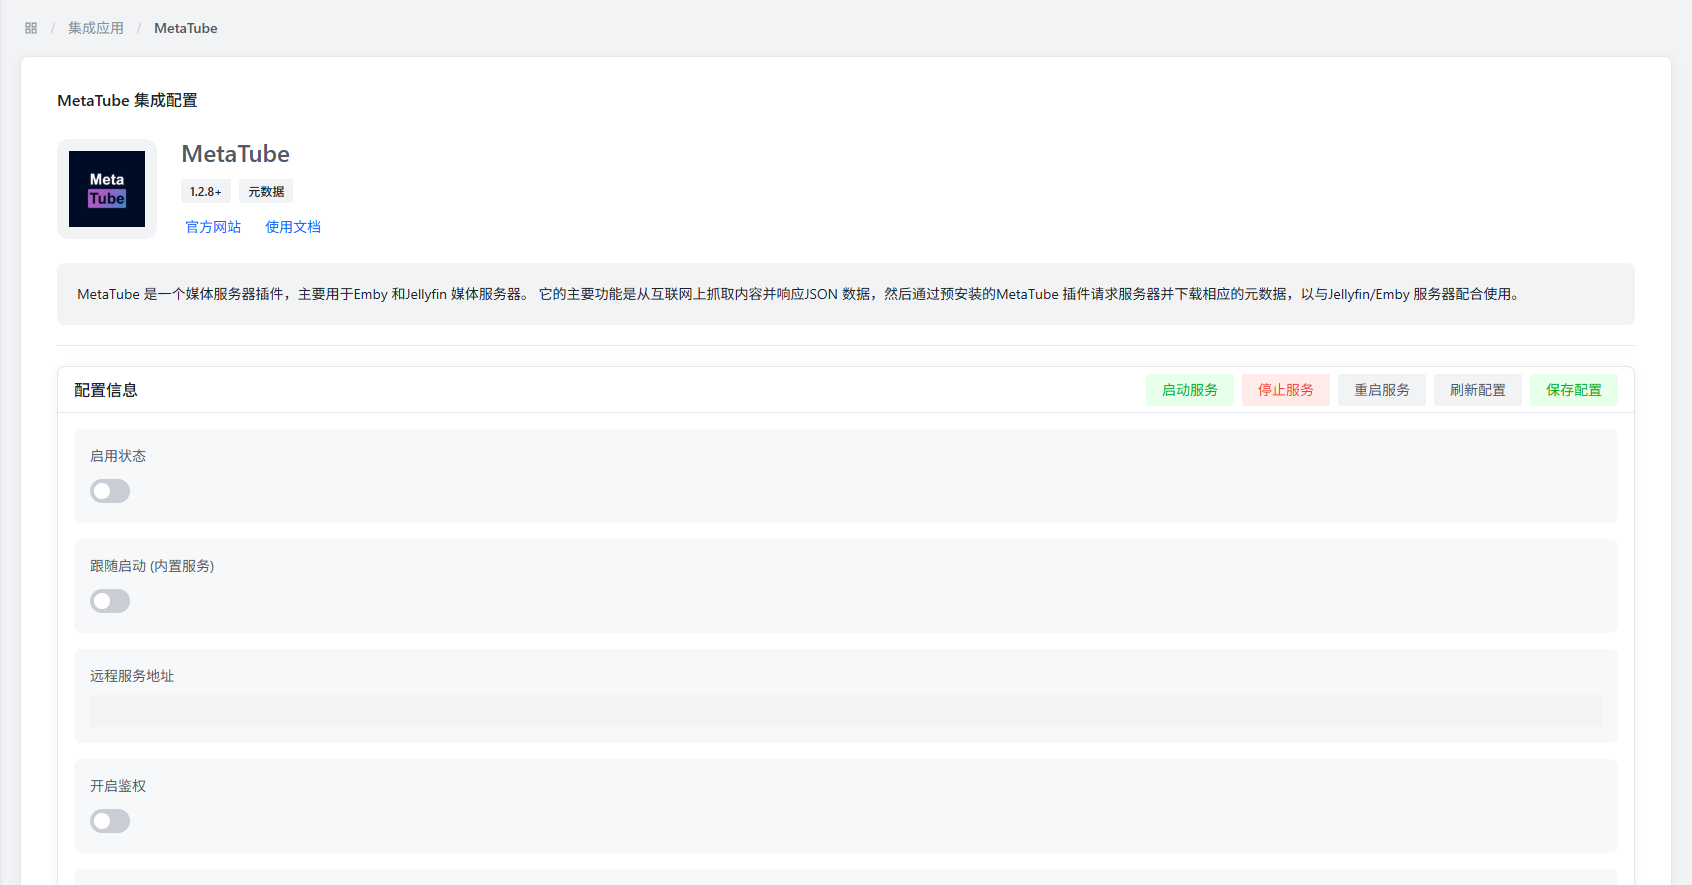Viewport: 1692px width, 885px height.
Task: Click the breadcrumb home grid icon
Action: click(31, 28)
